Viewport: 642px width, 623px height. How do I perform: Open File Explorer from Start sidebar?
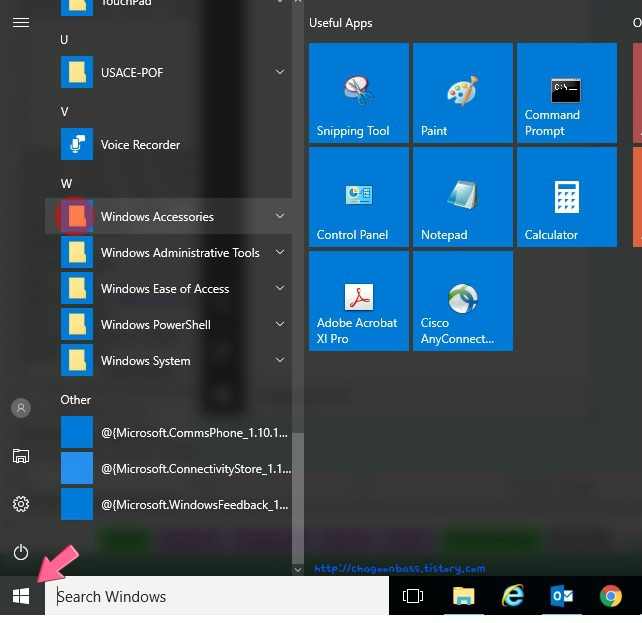pos(21,456)
